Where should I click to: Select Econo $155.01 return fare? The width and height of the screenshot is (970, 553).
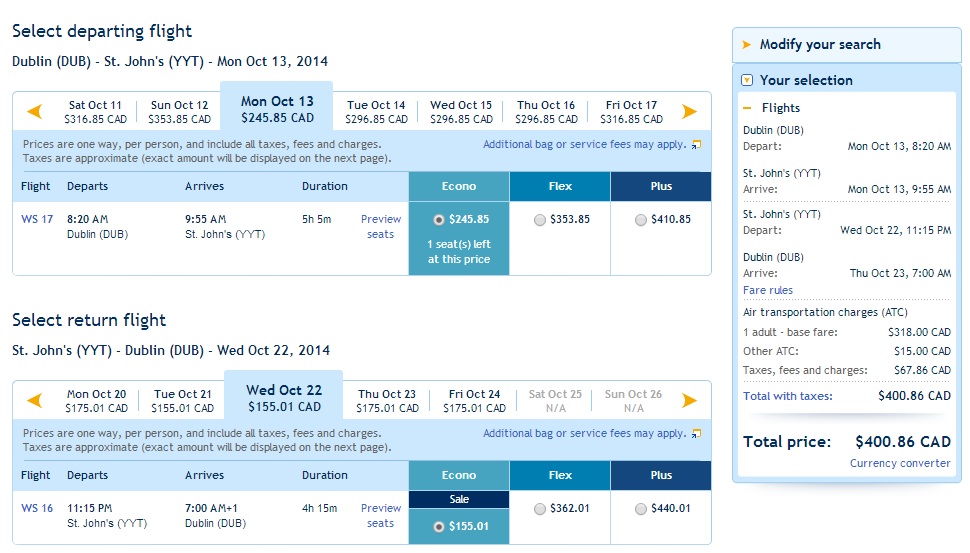[x=439, y=527]
